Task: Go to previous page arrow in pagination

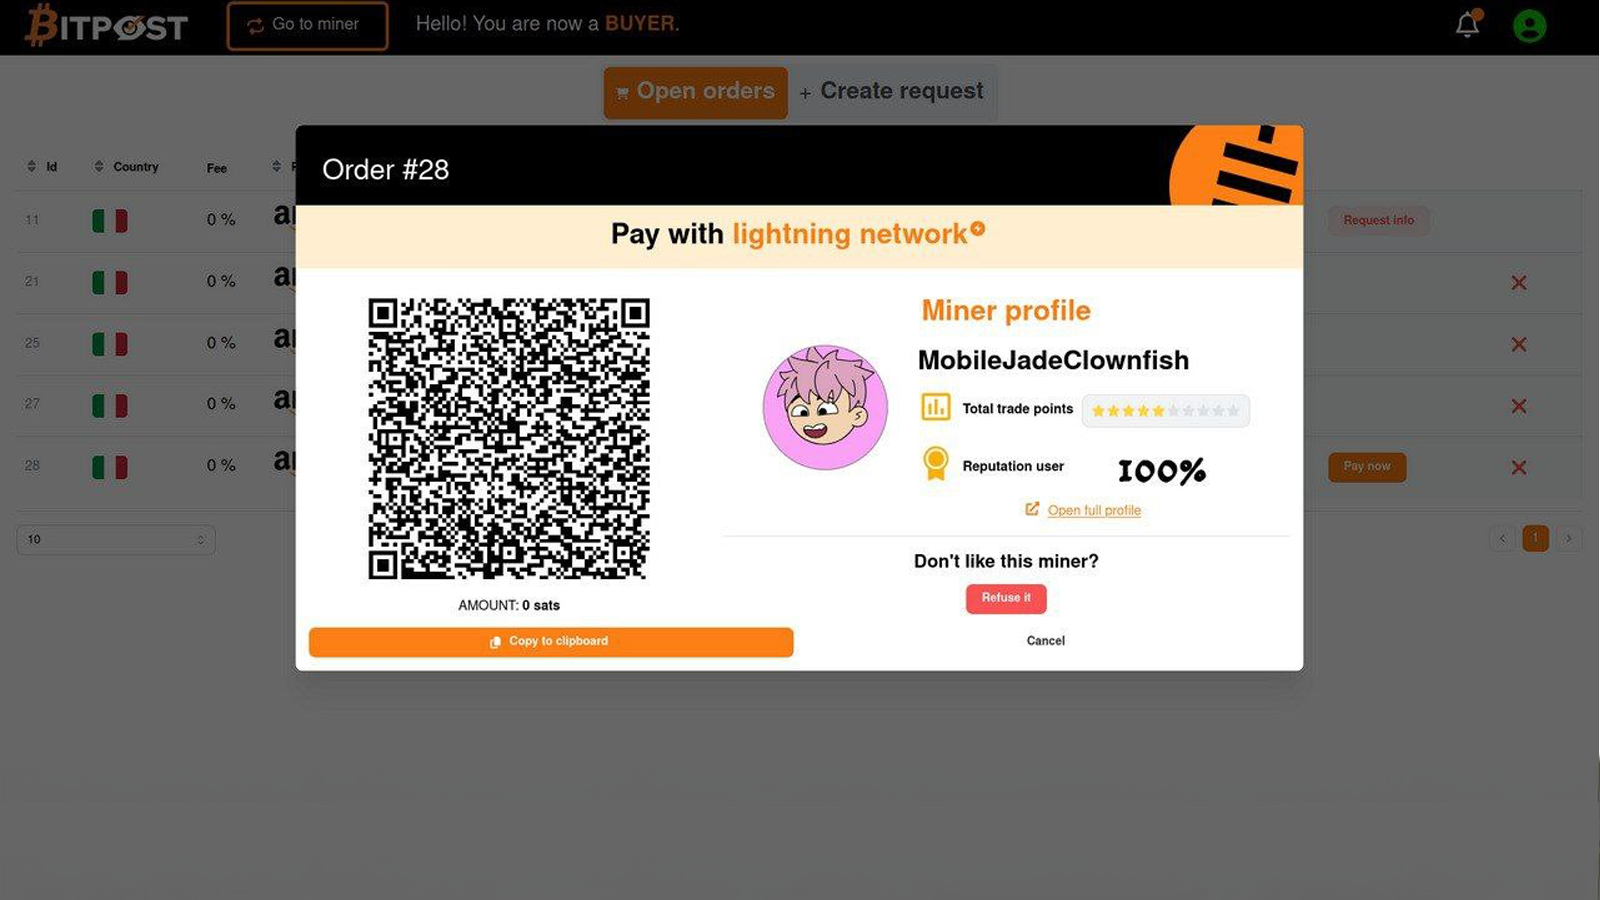Action: click(1502, 538)
